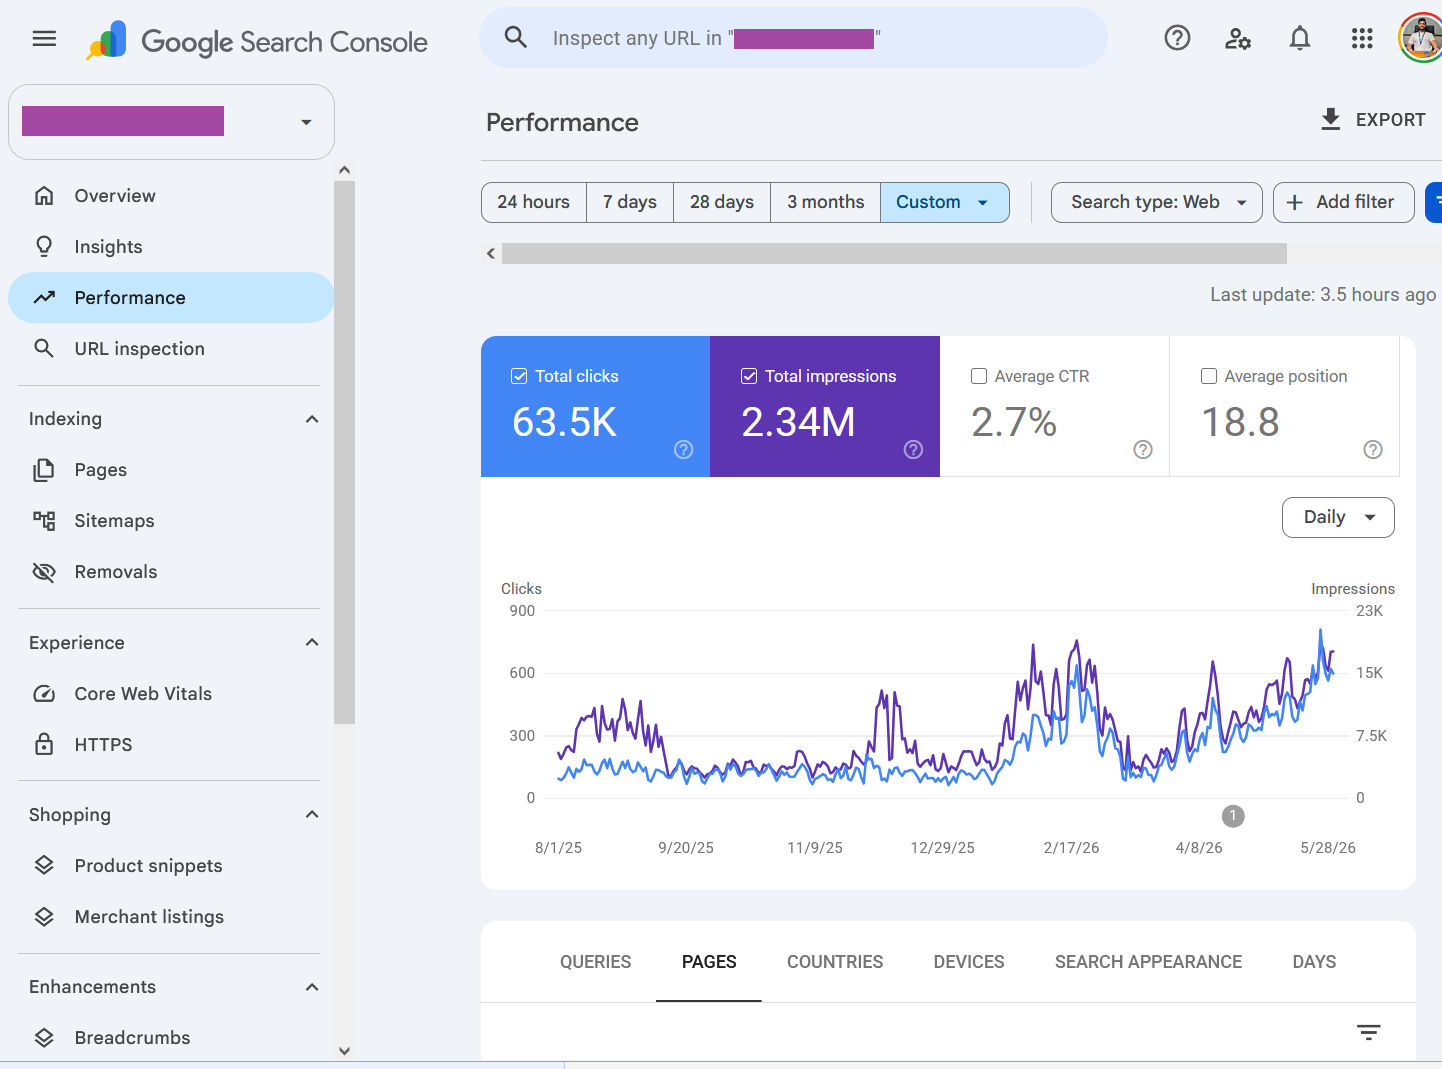
Task: Open the Custom date range dropdown
Action: (944, 202)
